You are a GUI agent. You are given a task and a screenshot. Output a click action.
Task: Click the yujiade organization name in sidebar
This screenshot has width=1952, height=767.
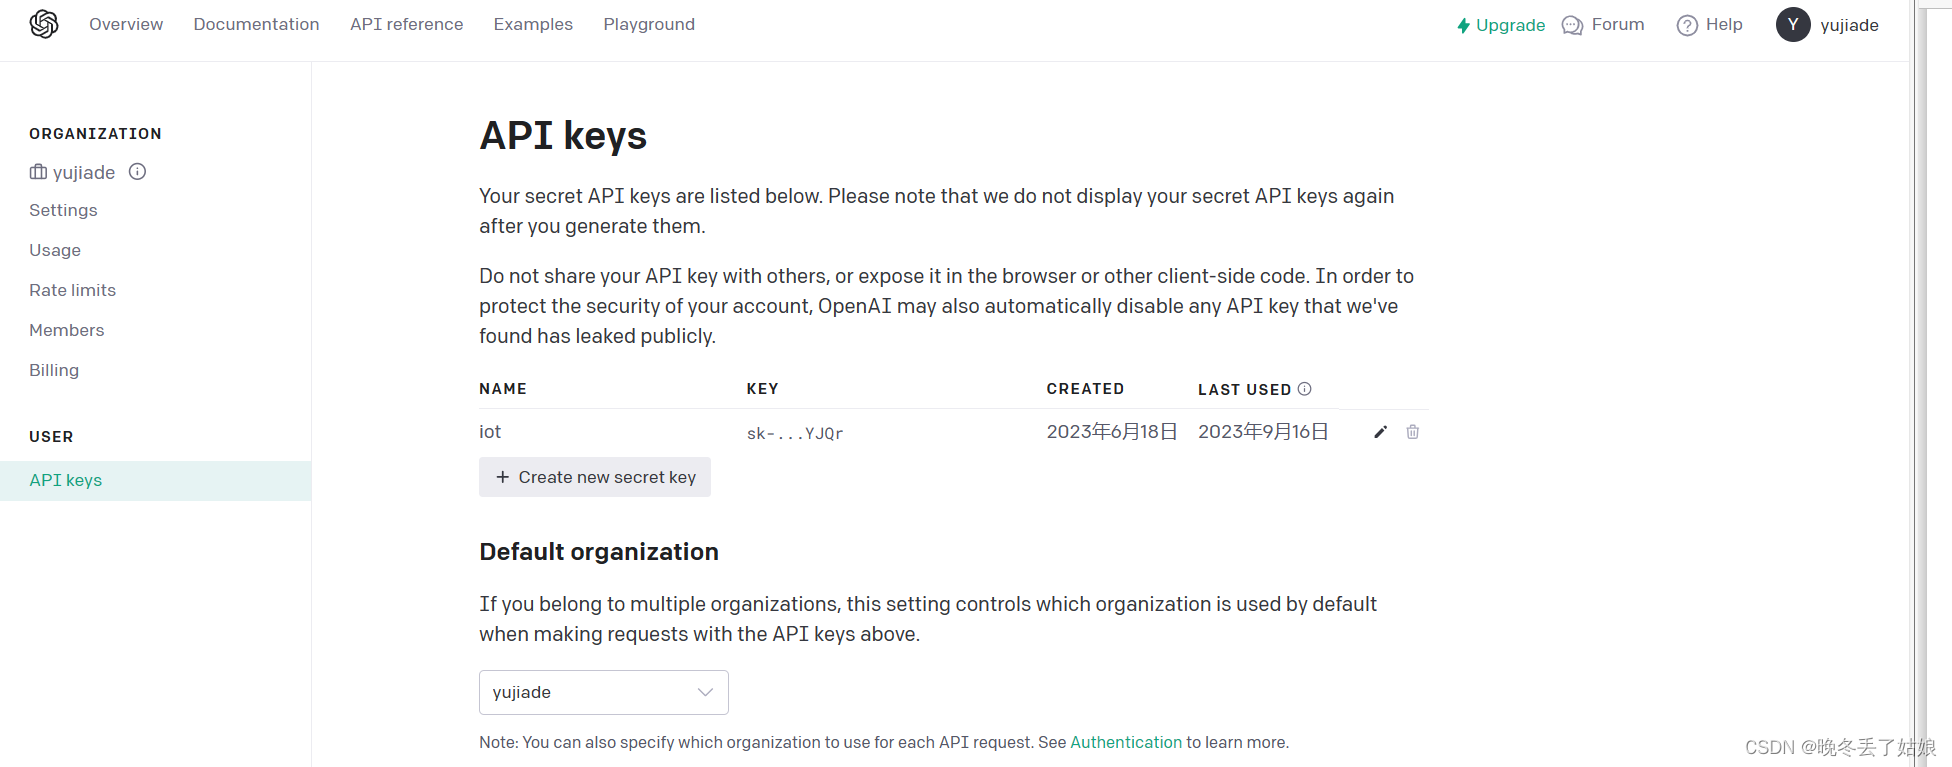(x=84, y=172)
